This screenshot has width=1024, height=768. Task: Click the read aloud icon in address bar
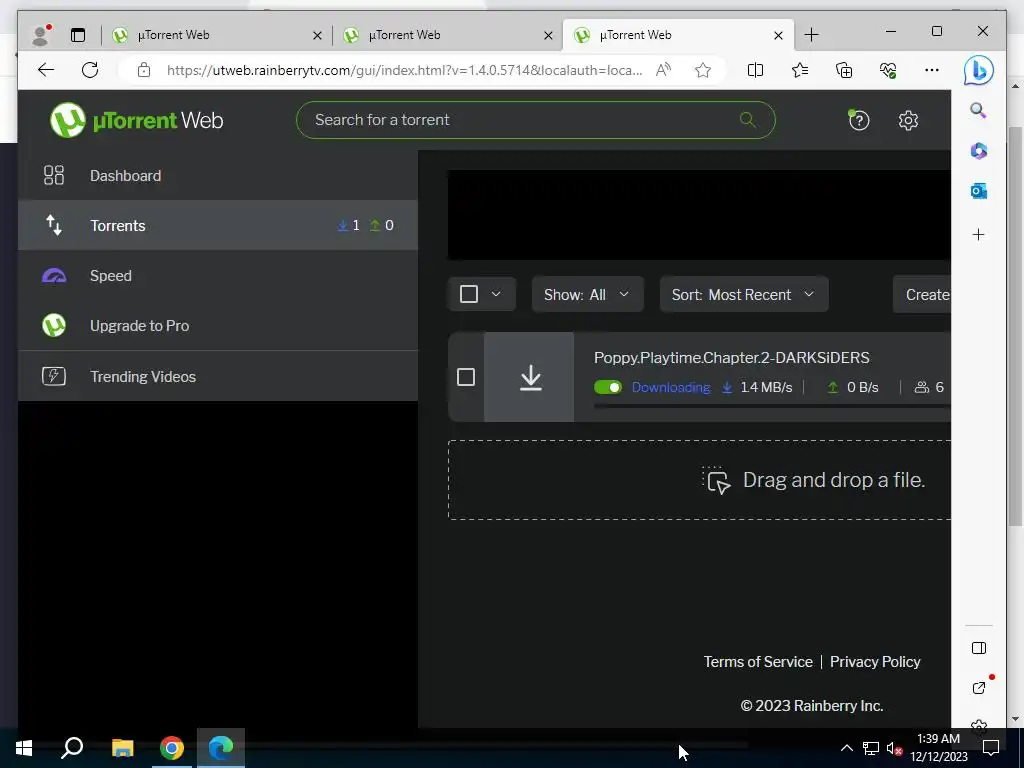coord(663,70)
